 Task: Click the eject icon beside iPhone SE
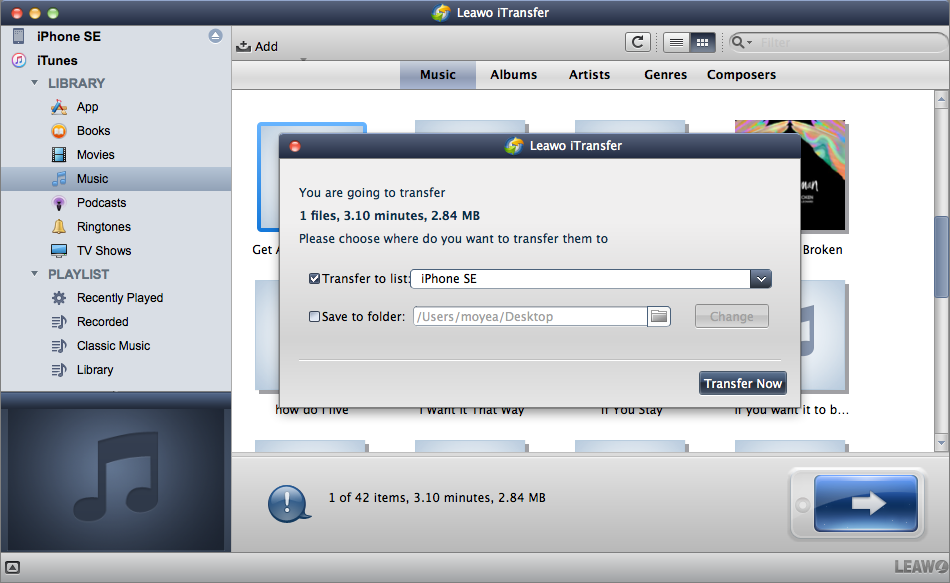[215, 36]
